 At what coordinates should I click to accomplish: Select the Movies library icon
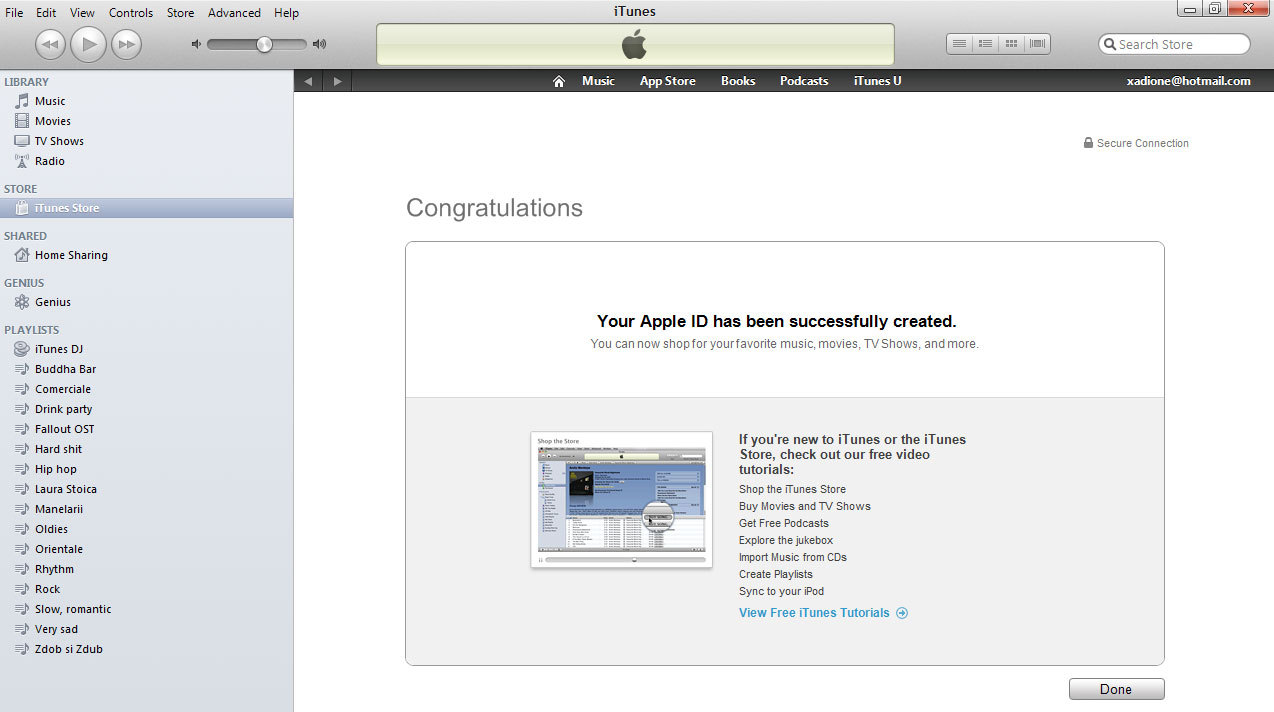pyautogui.click(x=22, y=121)
